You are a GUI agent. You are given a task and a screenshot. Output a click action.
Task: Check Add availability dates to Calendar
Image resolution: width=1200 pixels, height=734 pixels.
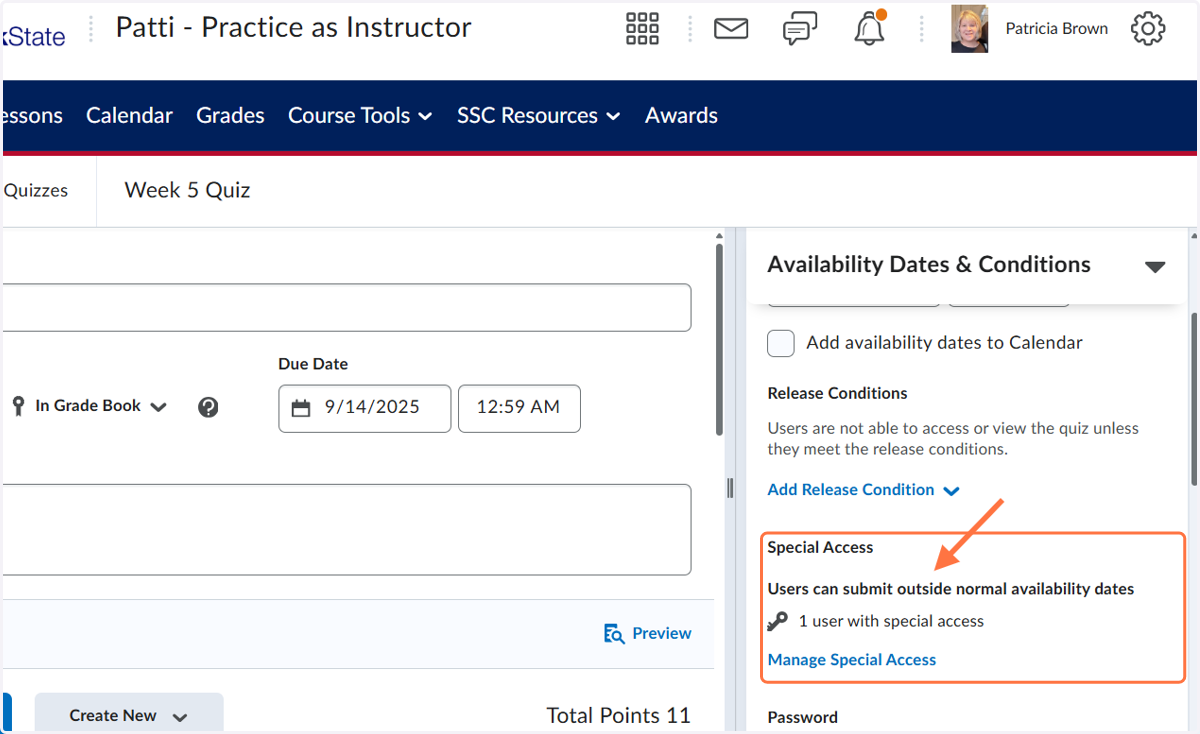click(x=781, y=343)
